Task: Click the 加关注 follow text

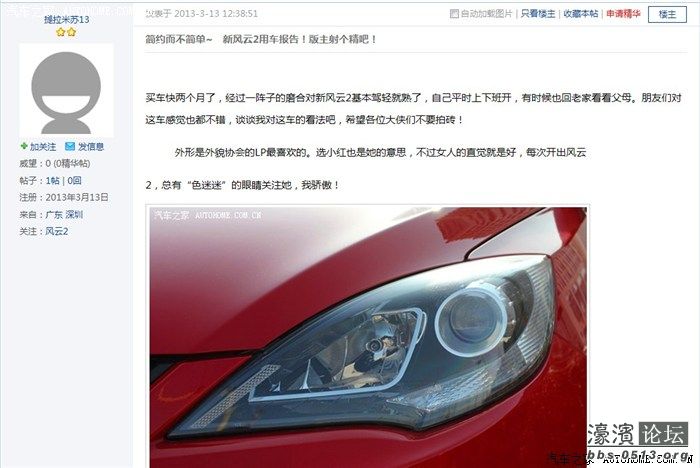Action: pyautogui.click(x=43, y=146)
